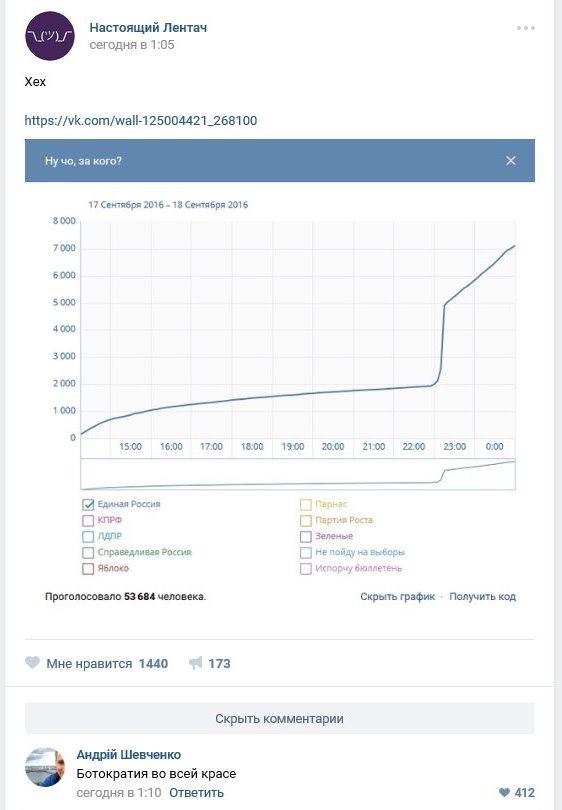Enable the КПРФ series checkbox
This screenshot has height=810, width=562.
pos(88,520)
